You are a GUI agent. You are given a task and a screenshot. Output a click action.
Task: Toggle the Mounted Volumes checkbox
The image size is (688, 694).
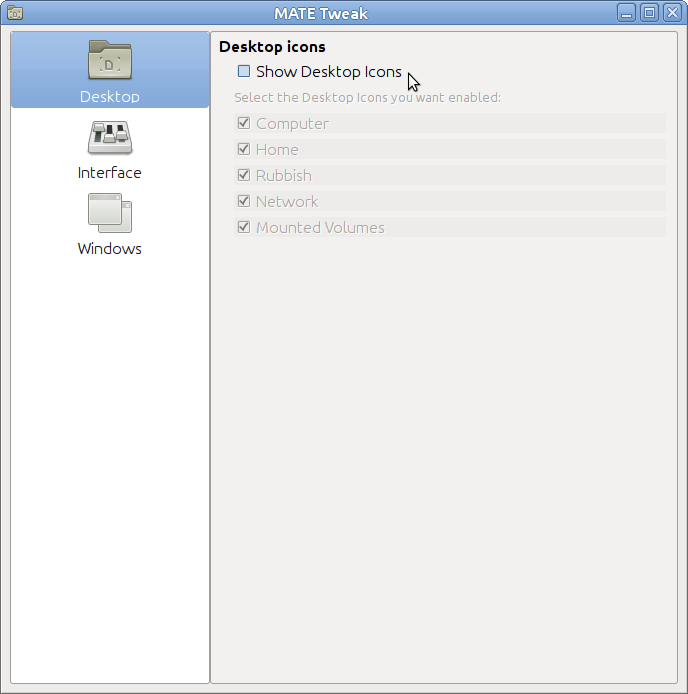tap(244, 227)
